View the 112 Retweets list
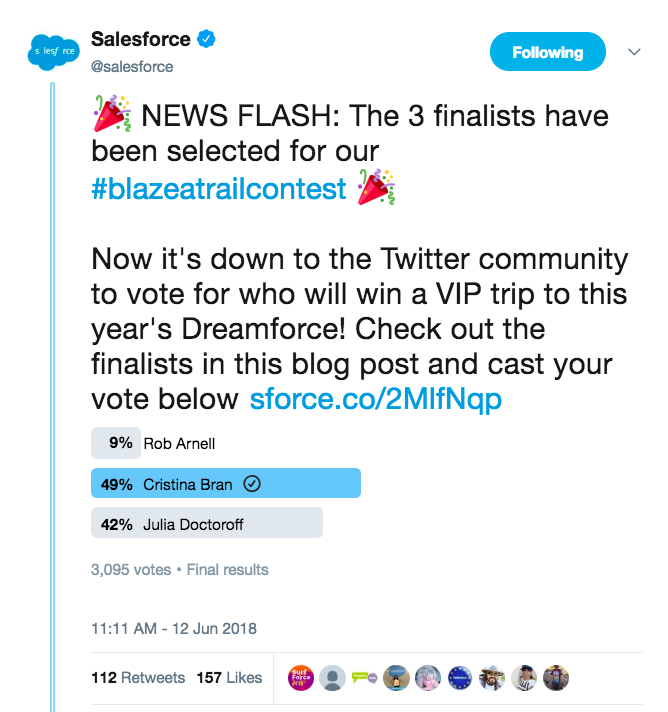The height and width of the screenshot is (712, 668). point(138,677)
